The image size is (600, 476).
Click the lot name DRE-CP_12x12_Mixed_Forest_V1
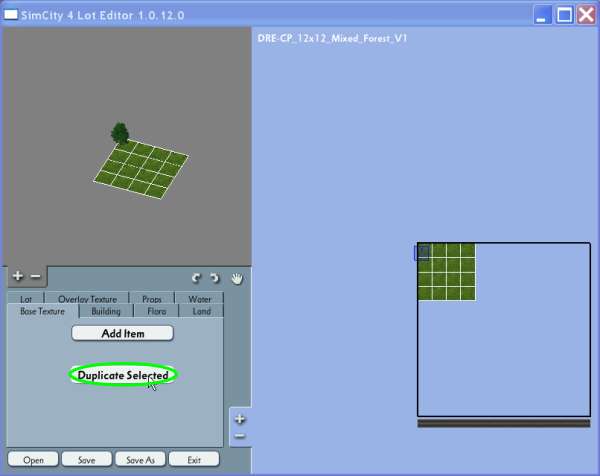coord(333,38)
